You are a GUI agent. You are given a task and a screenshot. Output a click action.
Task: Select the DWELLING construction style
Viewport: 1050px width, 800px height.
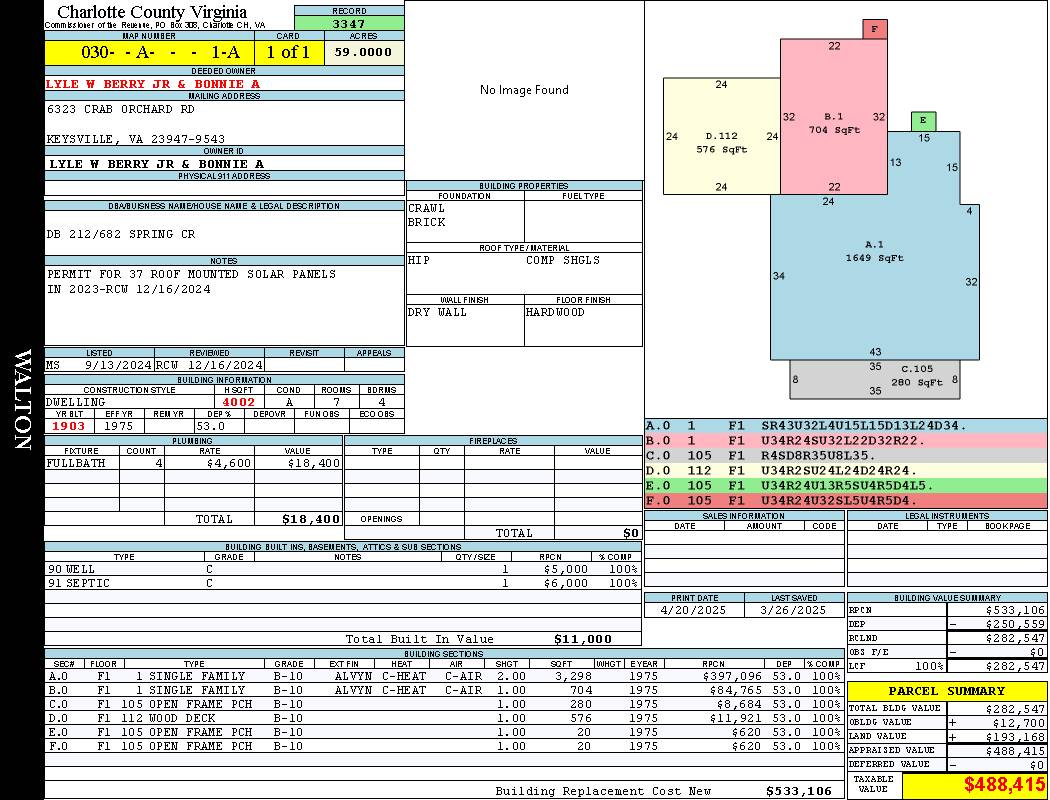click(x=76, y=402)
